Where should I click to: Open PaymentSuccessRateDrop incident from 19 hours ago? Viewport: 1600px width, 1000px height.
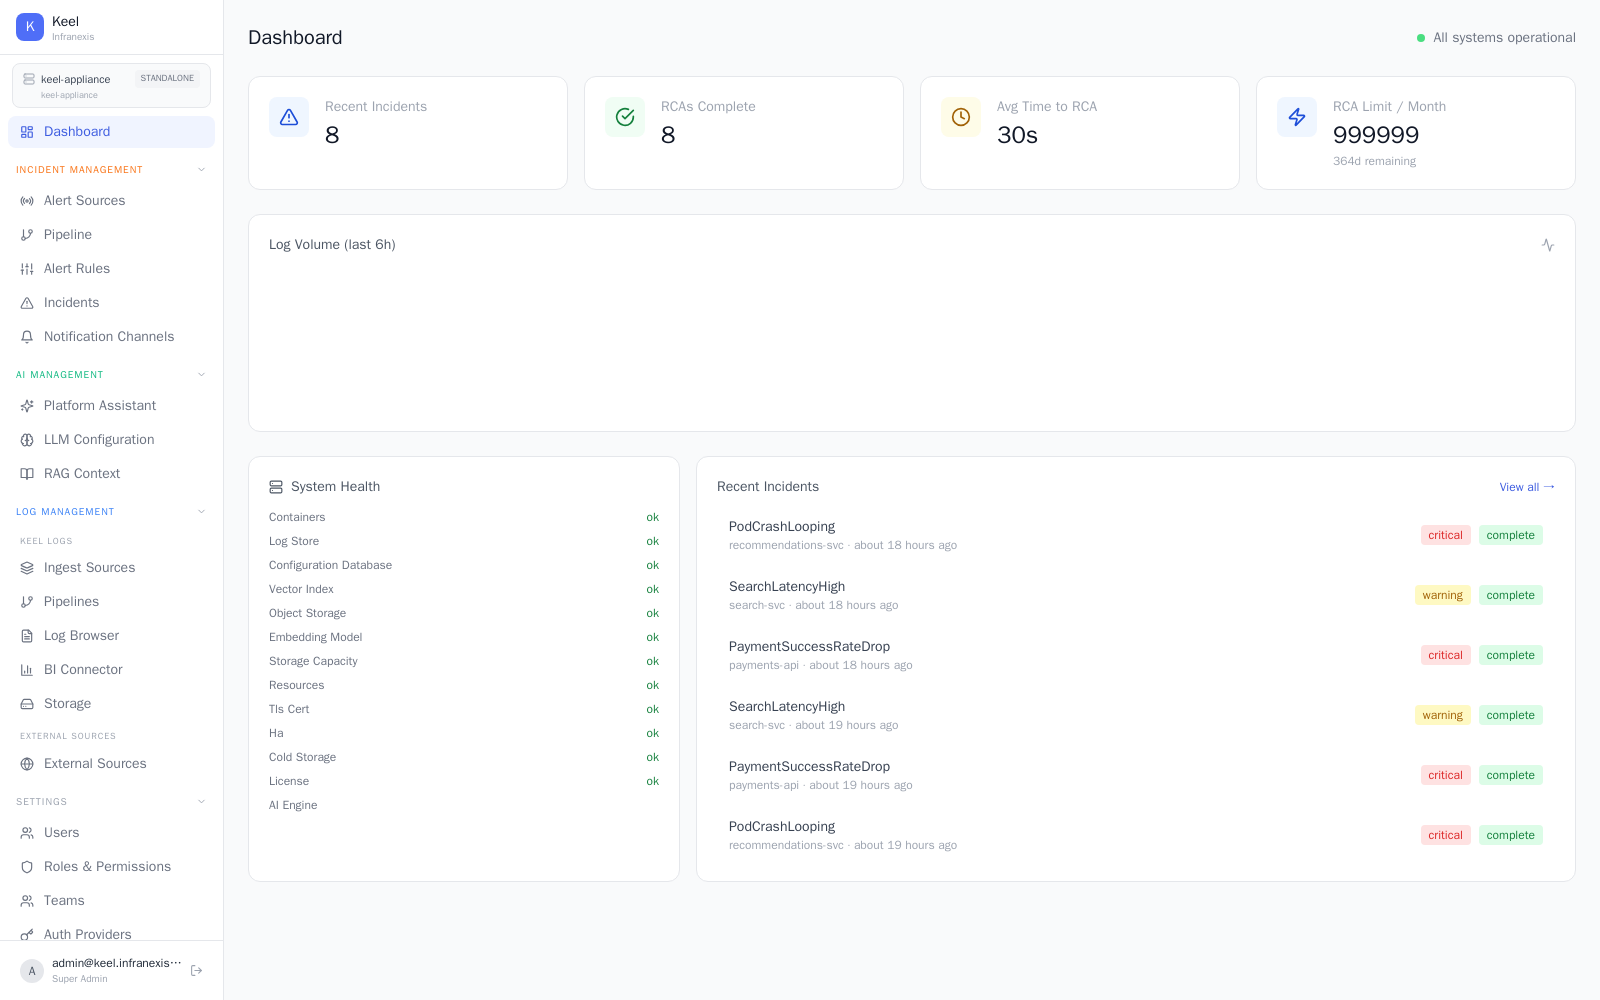pyautogui.click(x=1135, y=775)
